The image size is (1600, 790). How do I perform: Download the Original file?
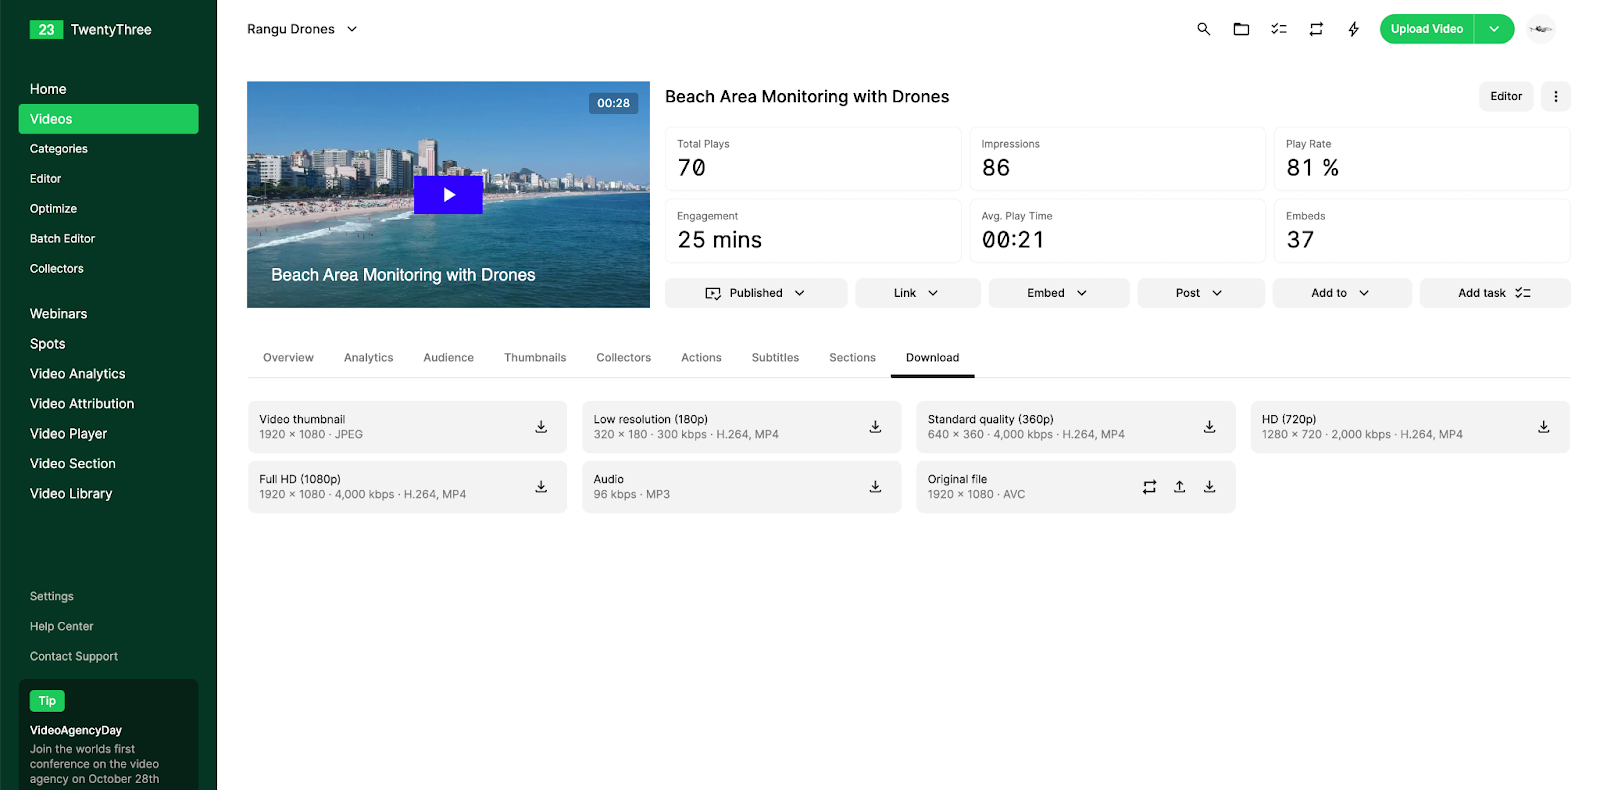pos(1209,487)
